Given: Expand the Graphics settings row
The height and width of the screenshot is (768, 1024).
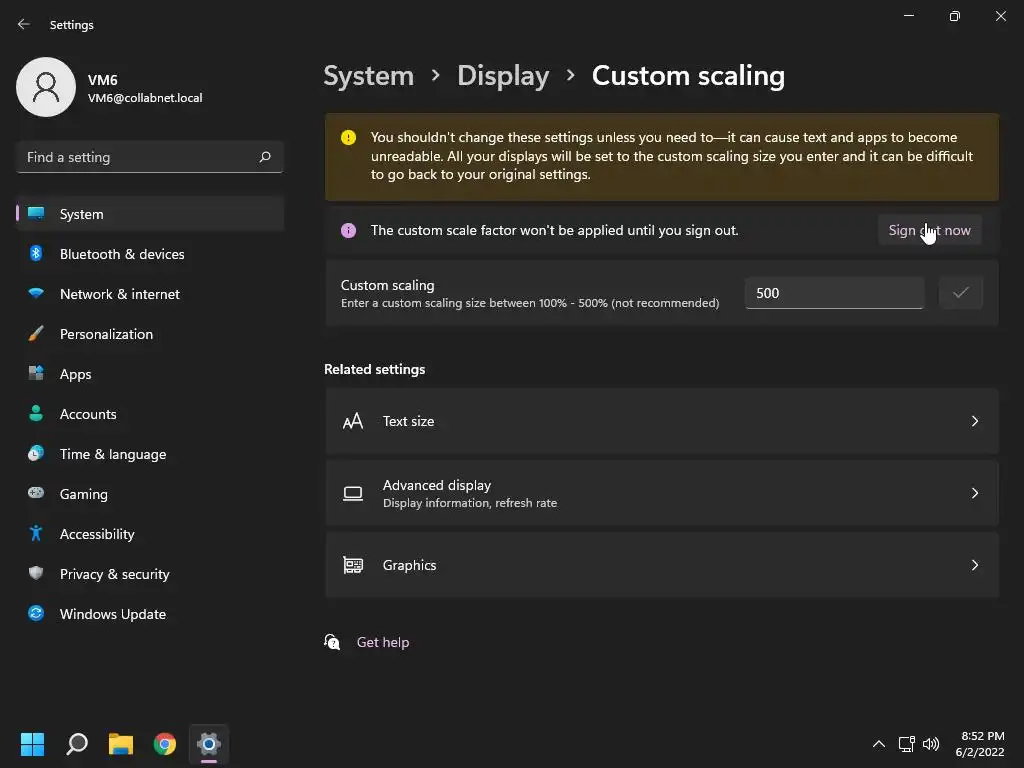Looking at the screenshot, I should click(661, 565).
